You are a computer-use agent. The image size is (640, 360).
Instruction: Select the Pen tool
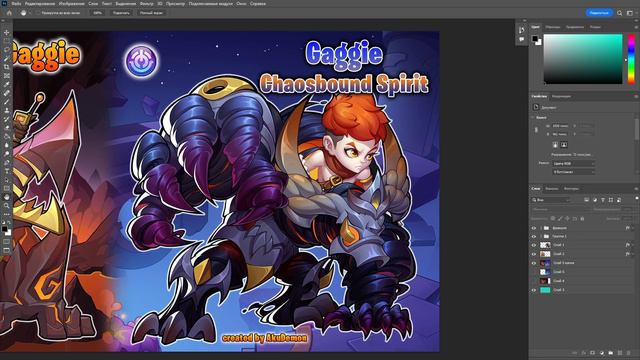tap(7, 163)
